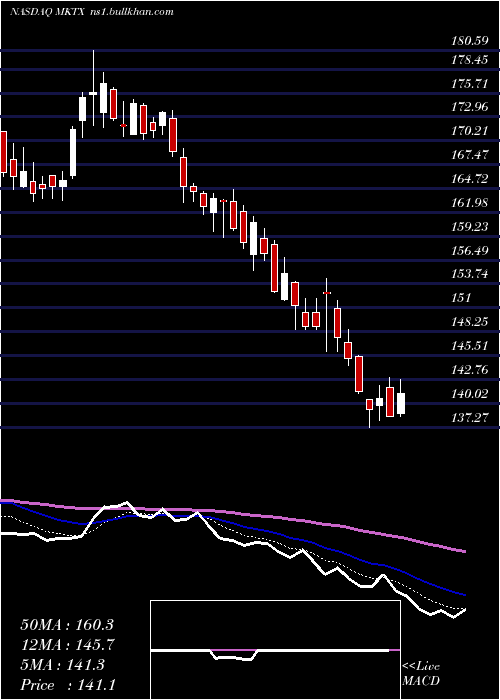Screen dimensions: 500x700
Task: Click the 180.59 price axis label
Action: coord(468,42)
